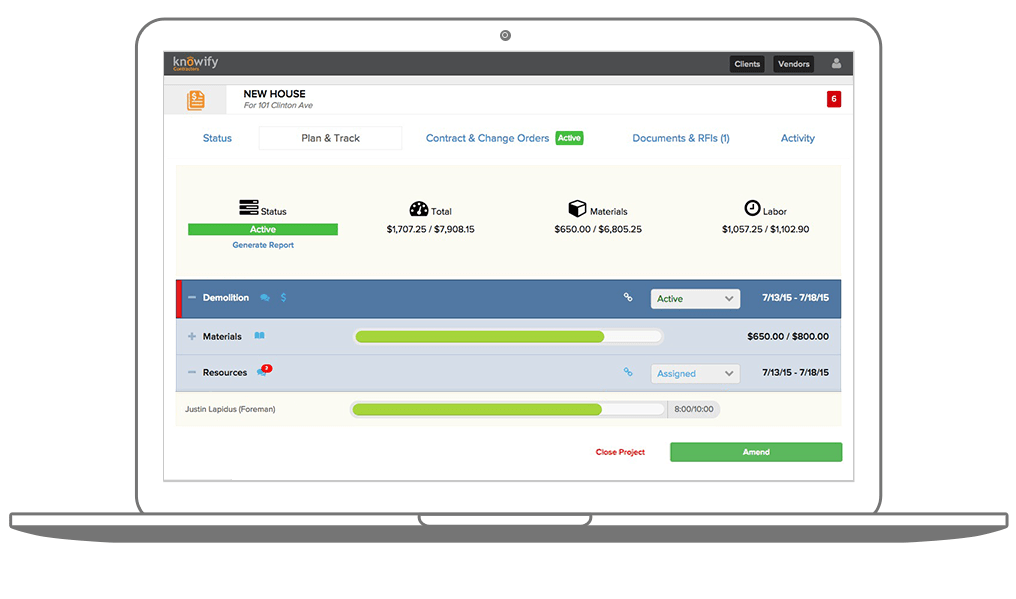1016x599 pixels.
Task: Click the green Amend button
Action: coord(755,451)
